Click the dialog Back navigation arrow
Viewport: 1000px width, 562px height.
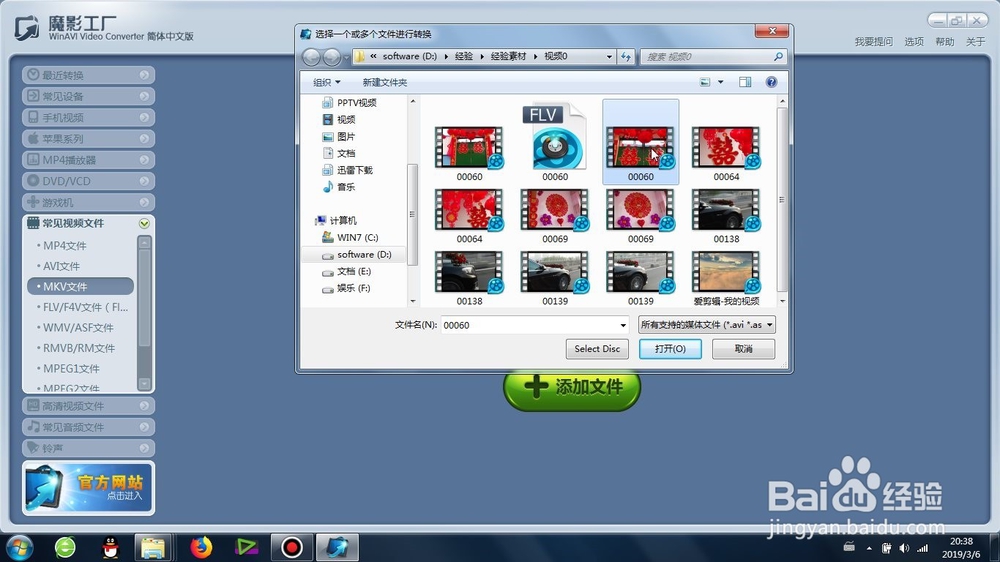(x=311, y=57)
